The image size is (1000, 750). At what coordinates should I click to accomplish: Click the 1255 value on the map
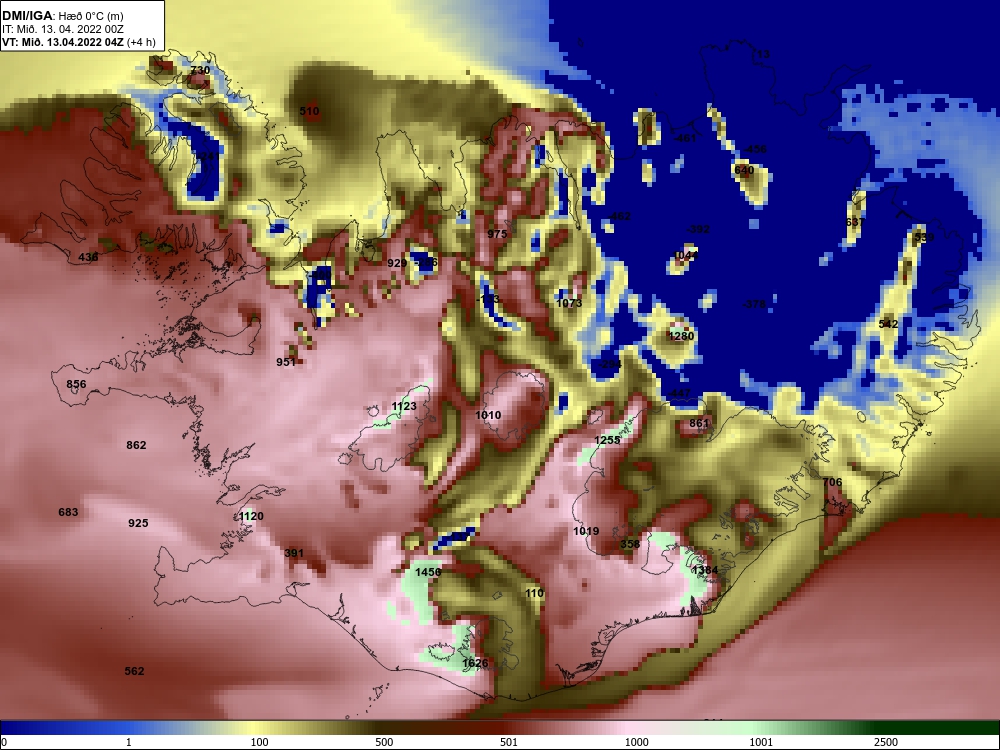click(x=607, y=440)
